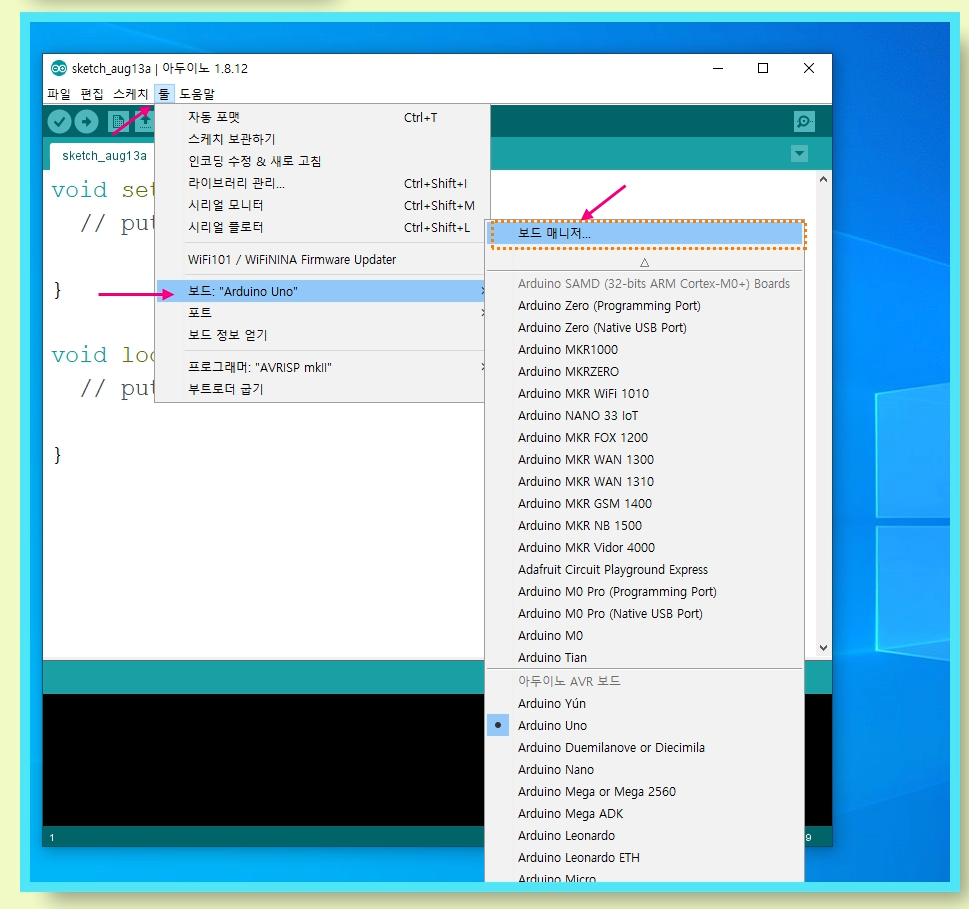
Task: Open the tab options dropdown arrow
Action: click(799, 153)
